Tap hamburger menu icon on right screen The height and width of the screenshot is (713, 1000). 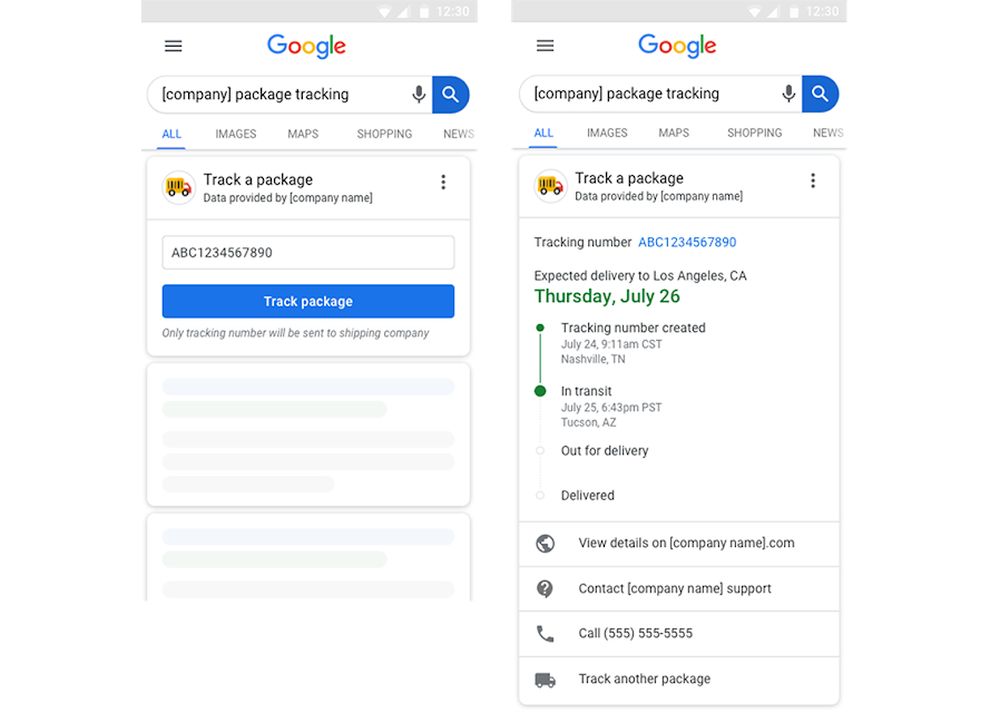tap(545, 46)
